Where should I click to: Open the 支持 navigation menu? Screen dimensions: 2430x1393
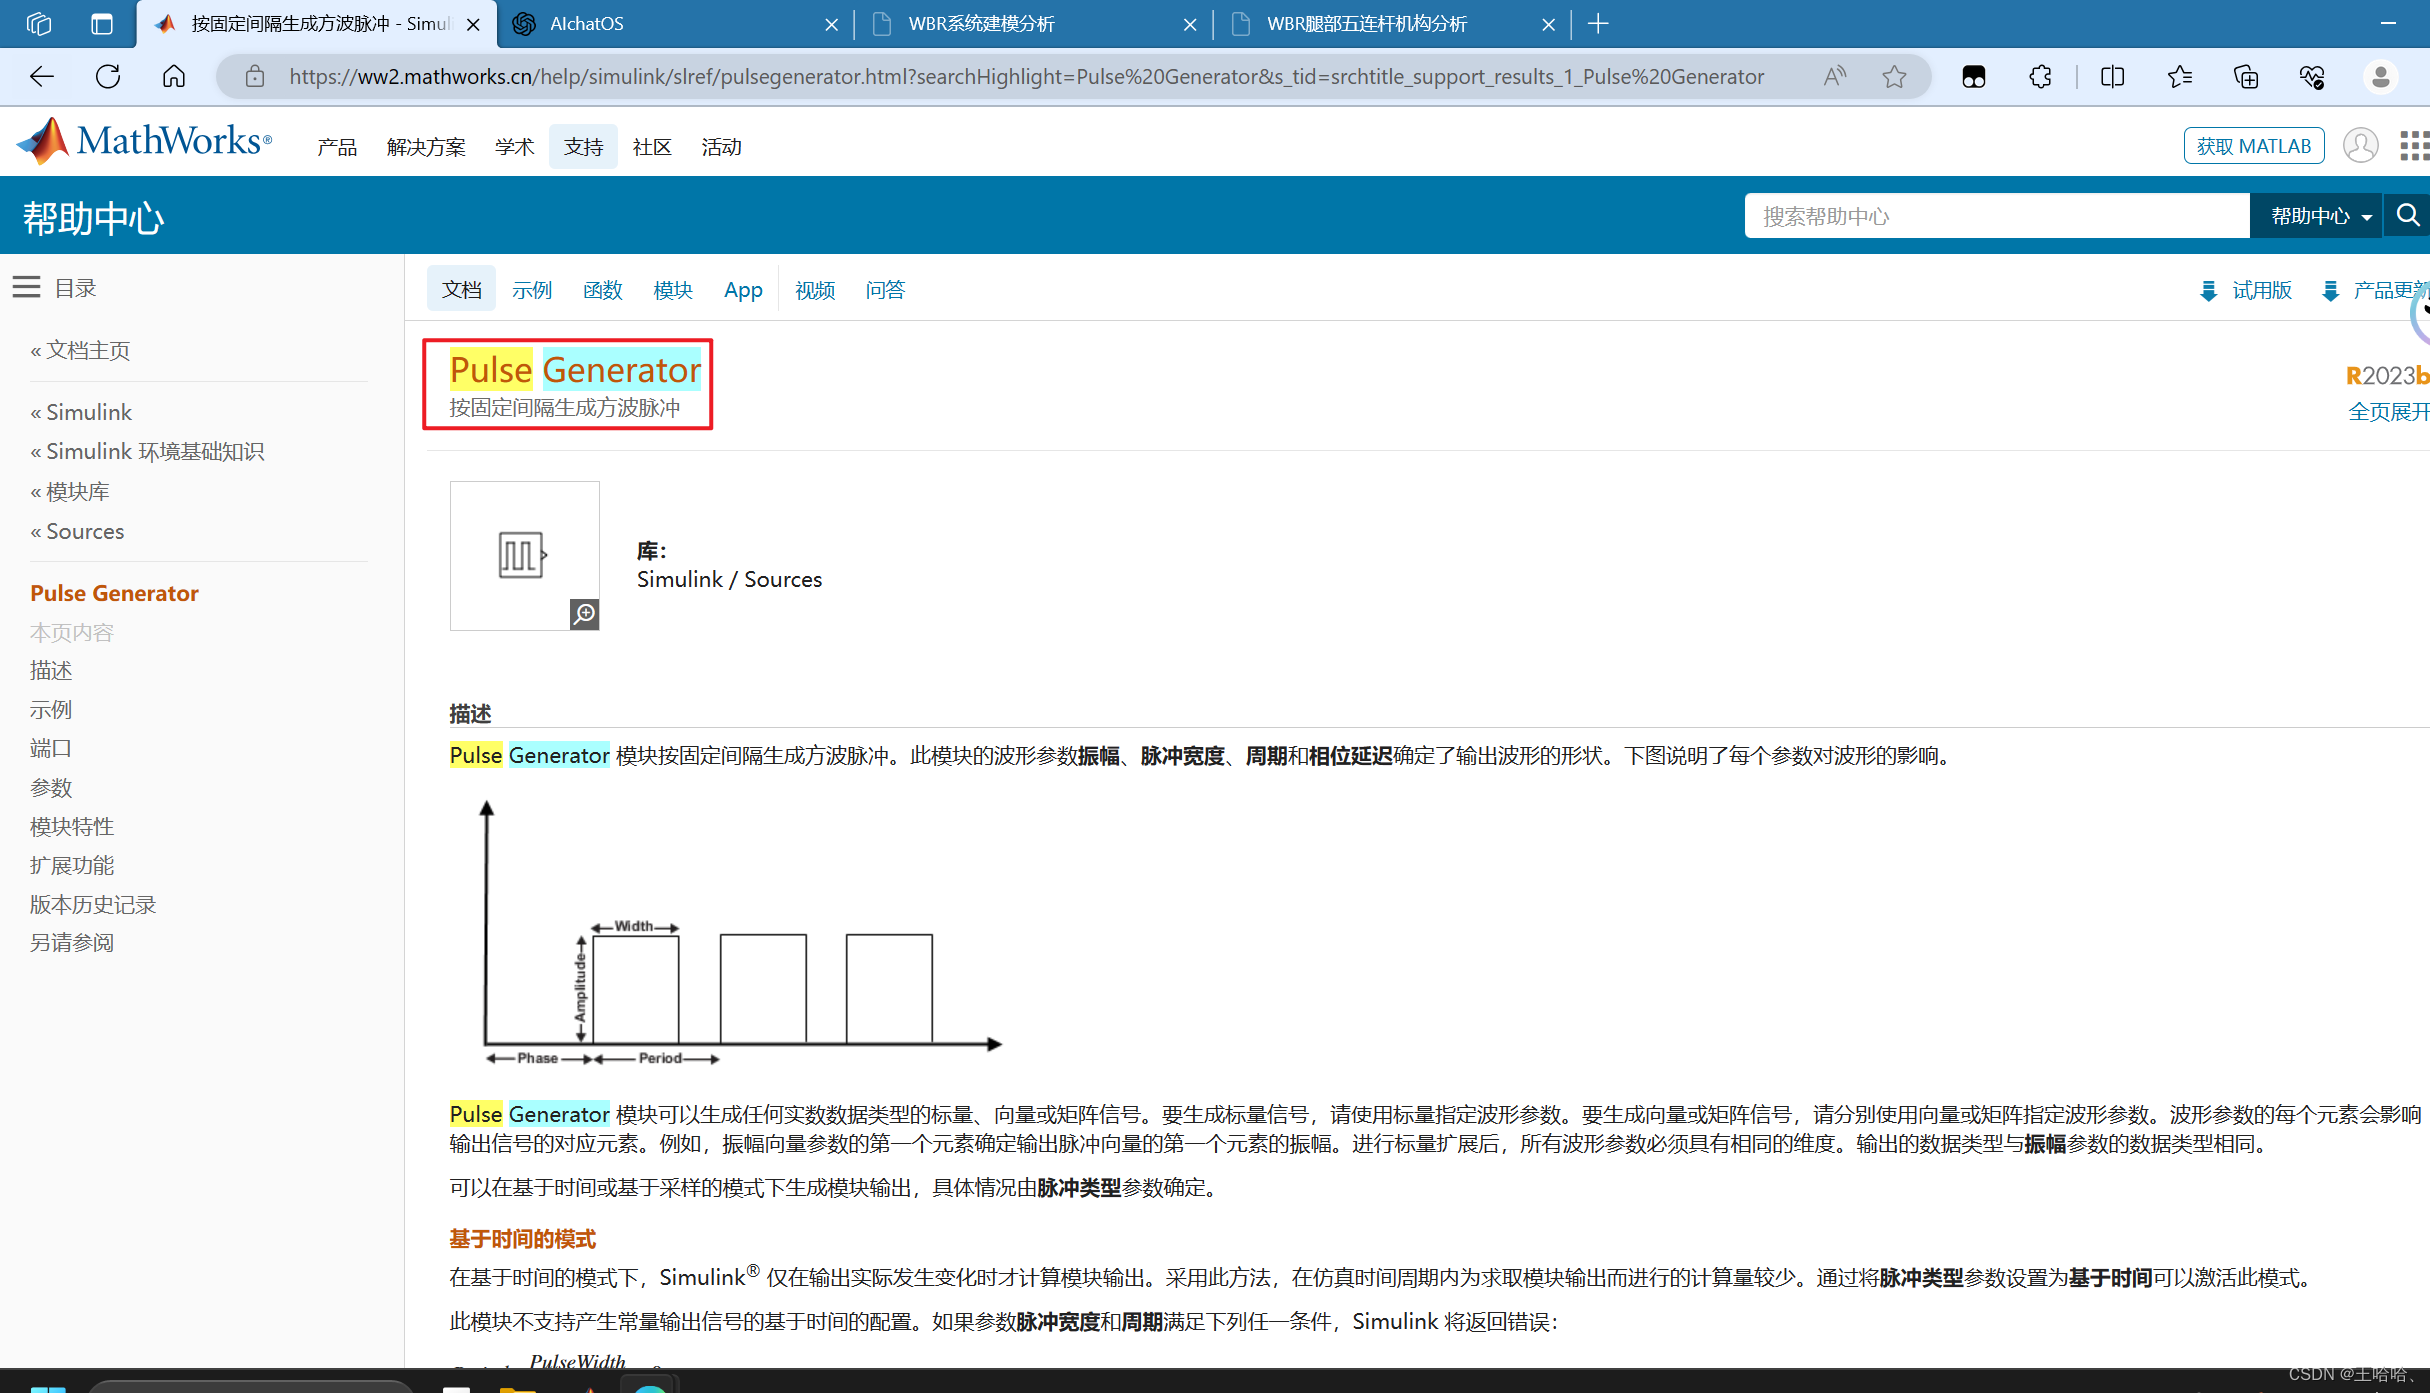pyautogui.click(x=583, y=147)
